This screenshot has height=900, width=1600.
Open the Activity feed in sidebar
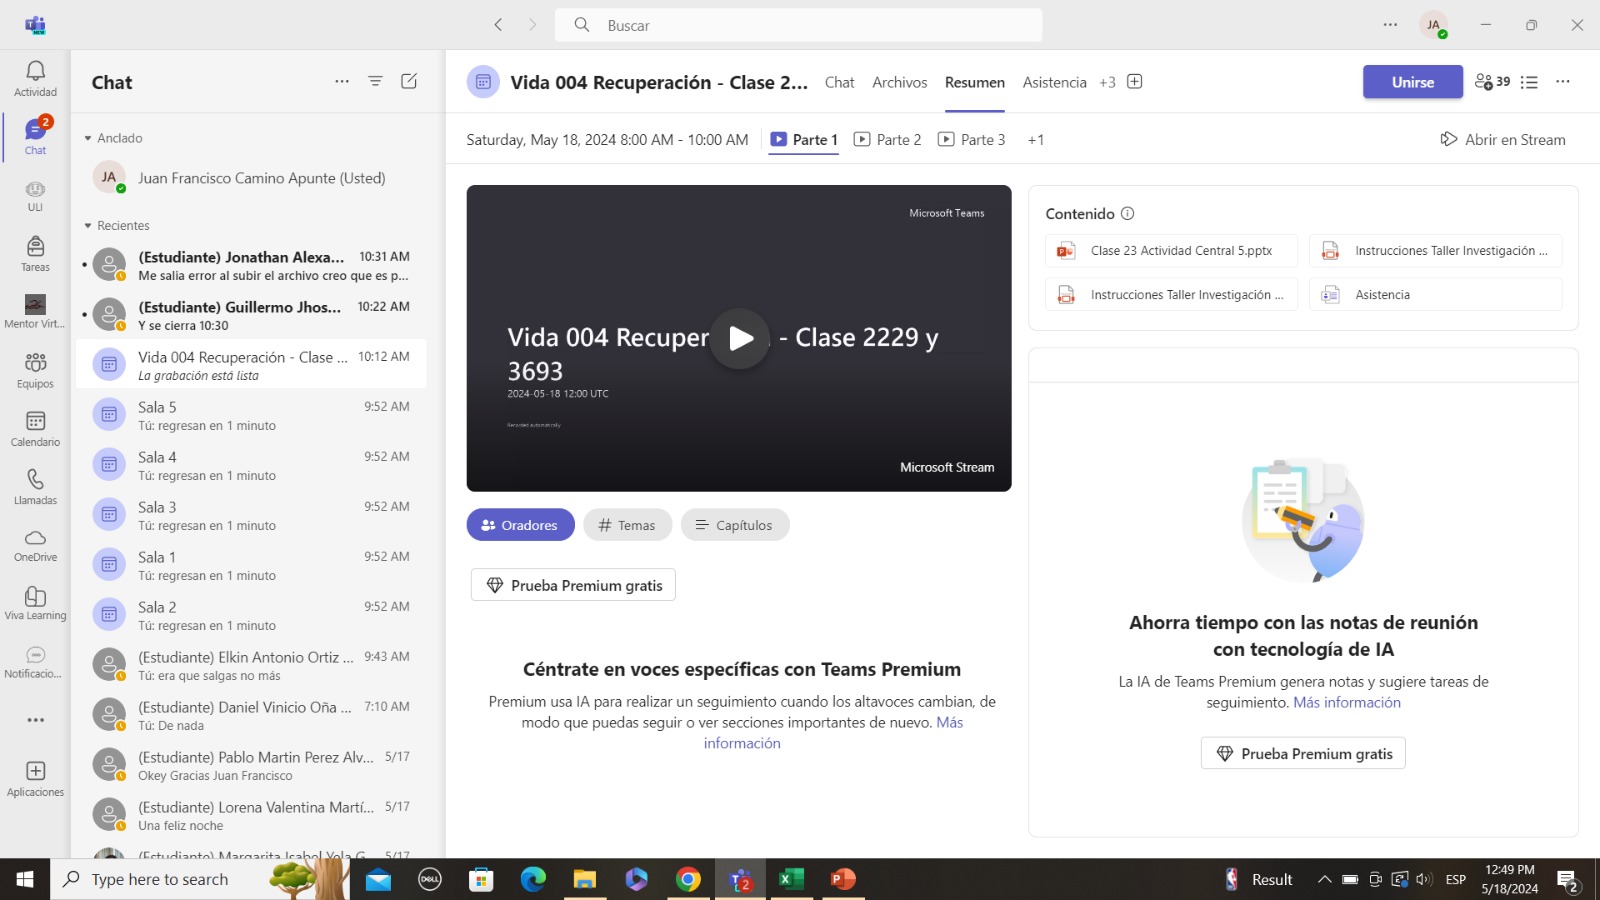pos(35,78)
